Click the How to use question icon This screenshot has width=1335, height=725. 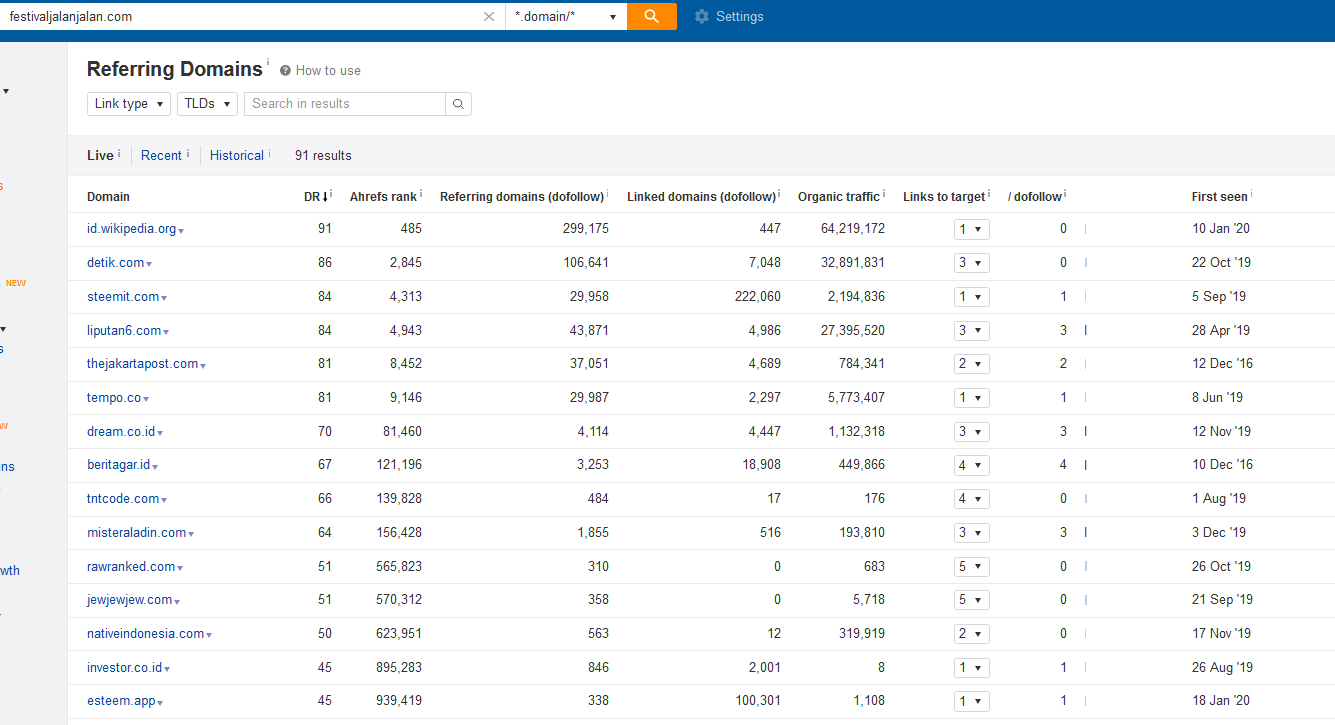[285, 71]
